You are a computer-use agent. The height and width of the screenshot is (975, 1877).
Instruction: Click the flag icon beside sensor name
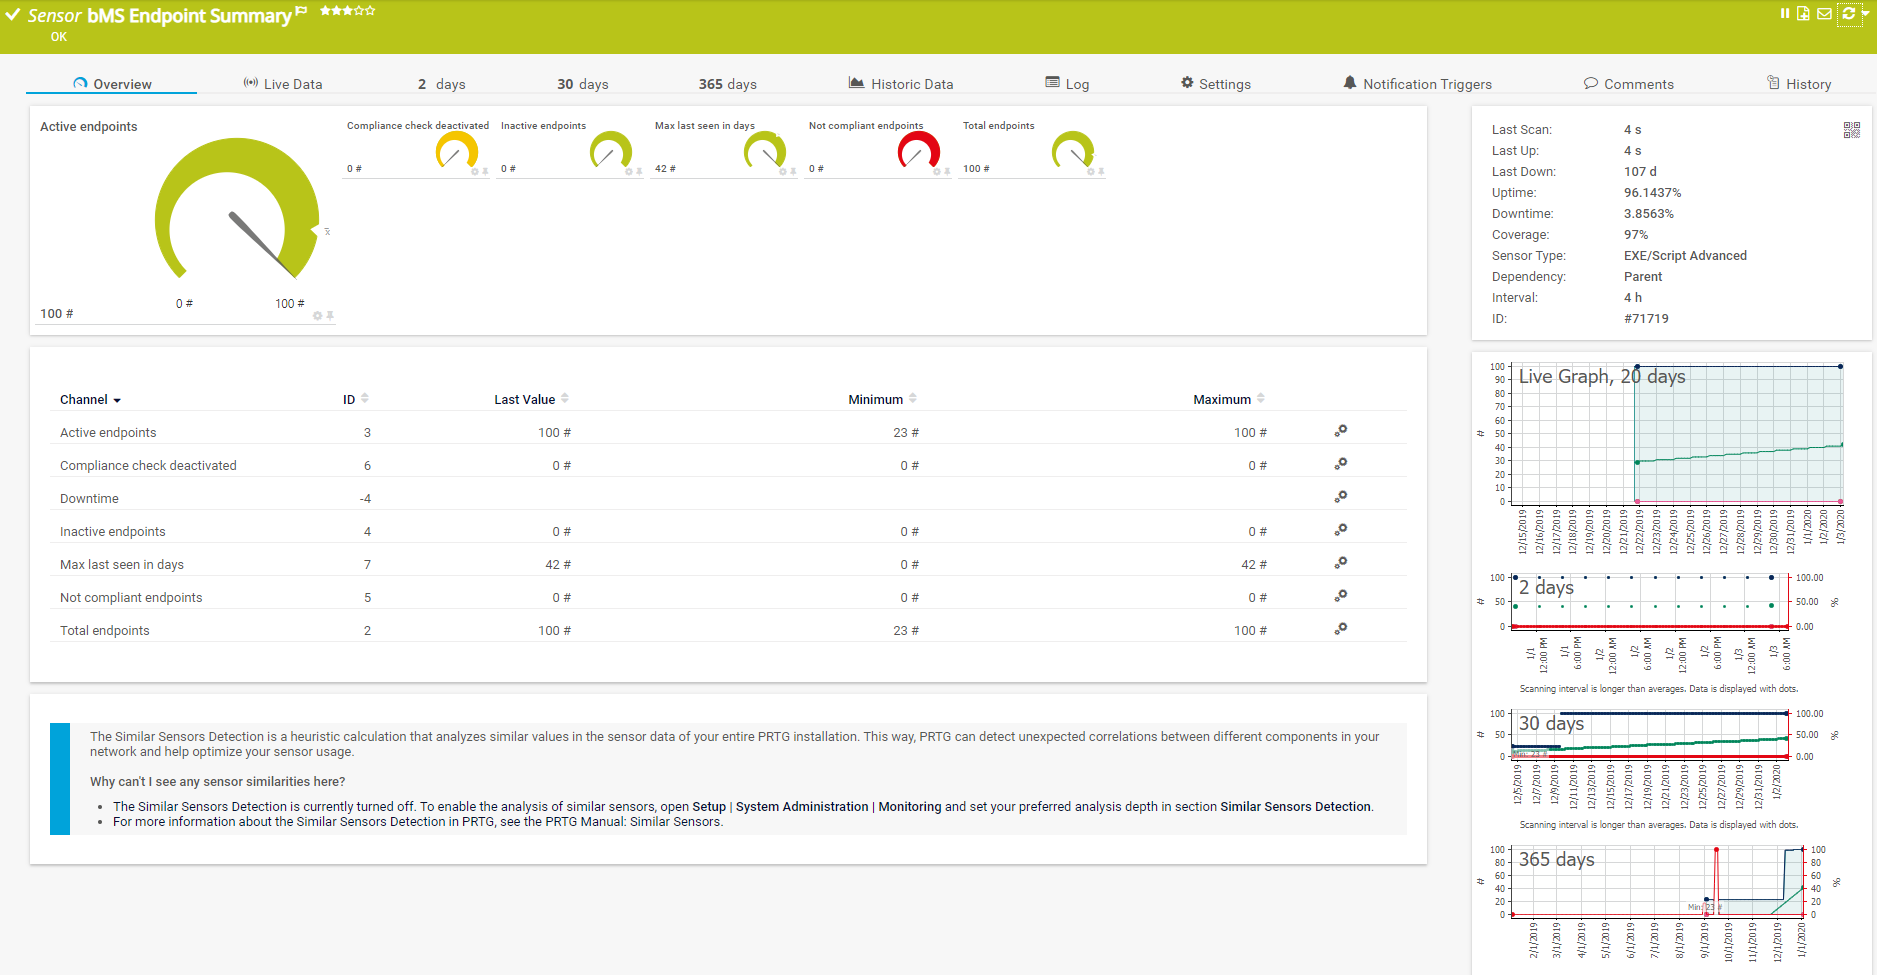click(x=301, y=11)
